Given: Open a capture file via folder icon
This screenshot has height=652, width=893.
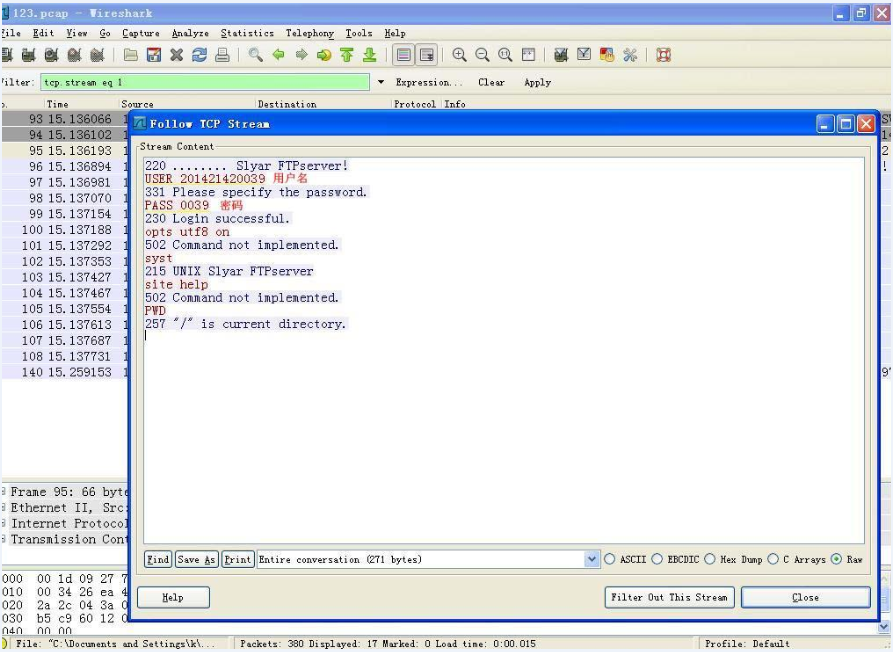Looking at the screenshot, I should click(x=131, y=55).
